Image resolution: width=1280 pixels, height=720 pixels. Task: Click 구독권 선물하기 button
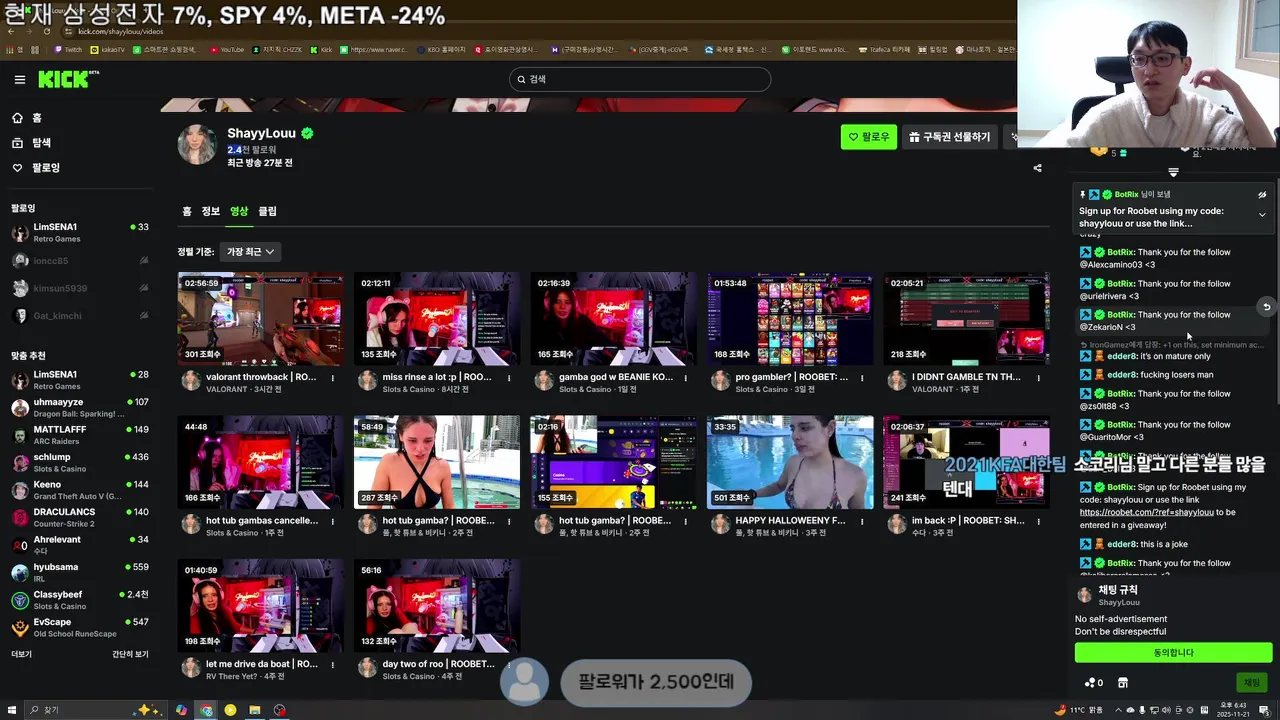click(950, 137)
